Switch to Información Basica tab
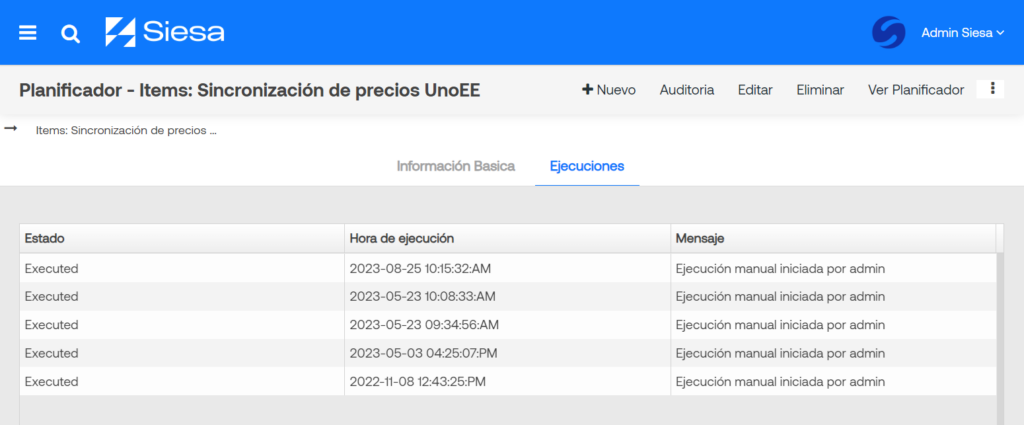This screenshot has width=1024, height=425. (456, 166)
